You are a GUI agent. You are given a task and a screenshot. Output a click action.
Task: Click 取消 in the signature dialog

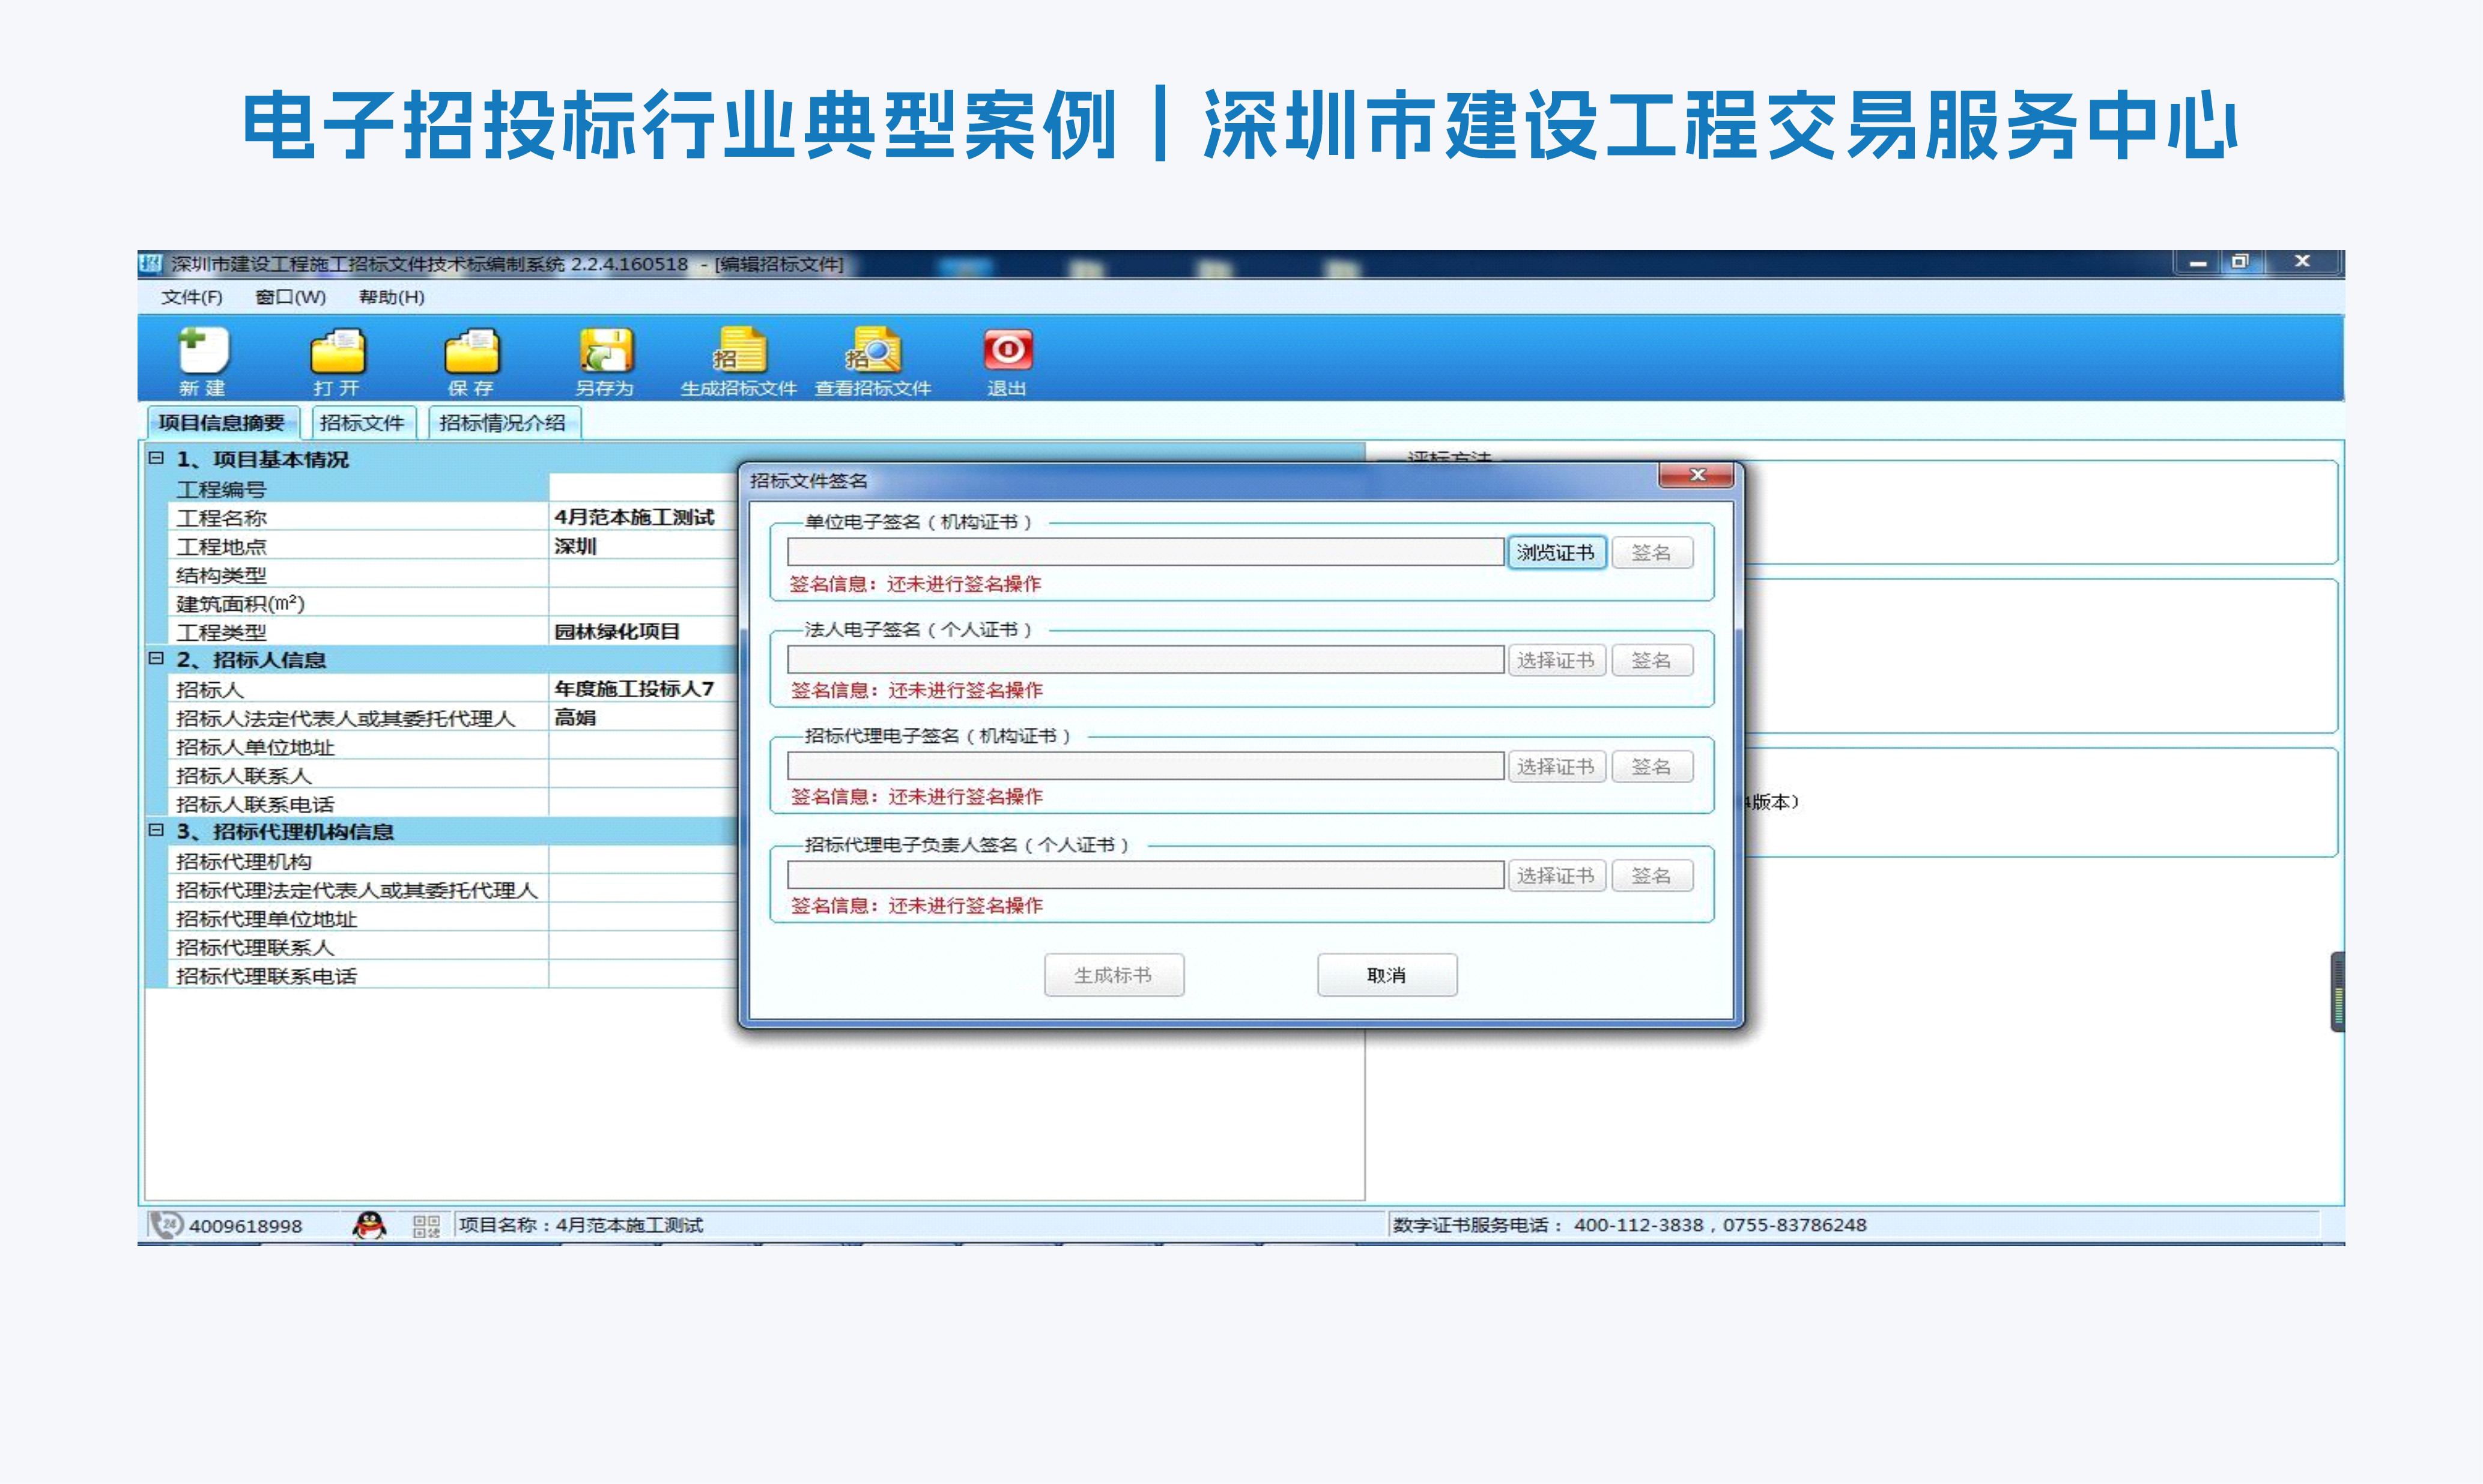coord(1386,975)
